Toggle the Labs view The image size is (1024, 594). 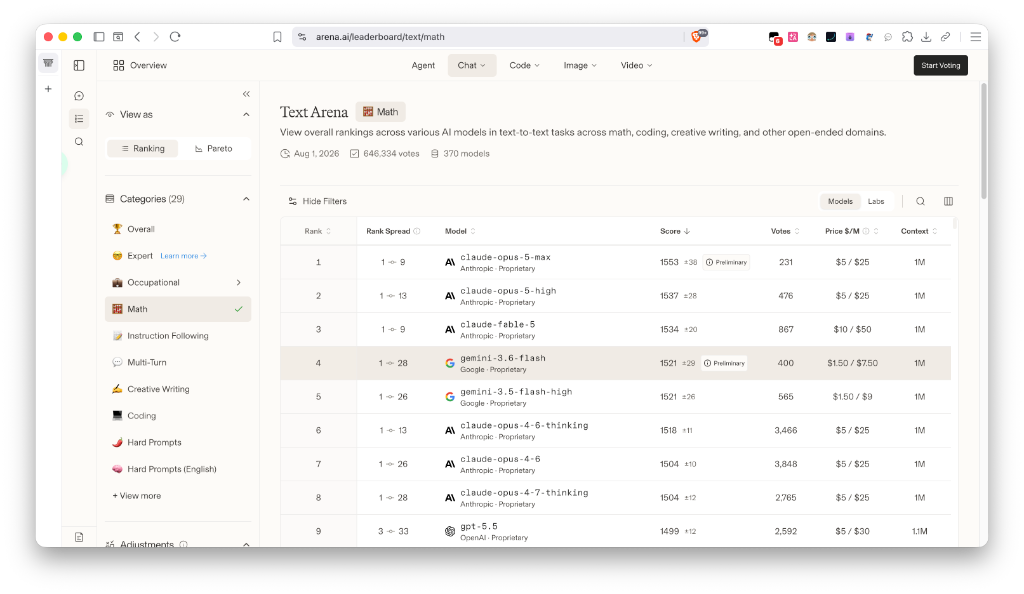click(876, 201)
